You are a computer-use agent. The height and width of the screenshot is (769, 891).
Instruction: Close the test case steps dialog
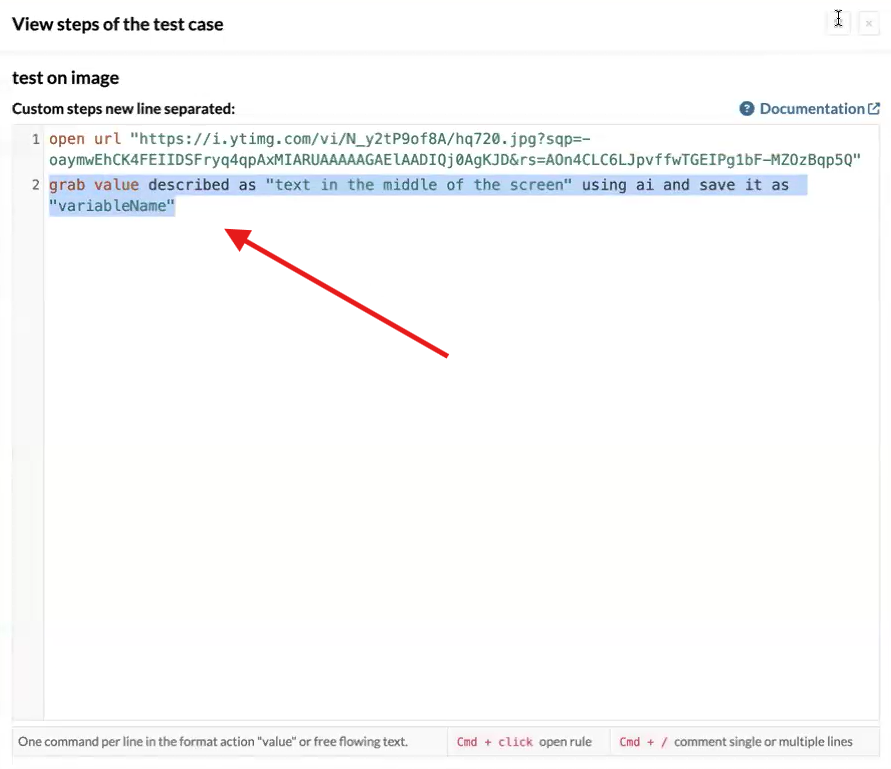tap(868, 23)
